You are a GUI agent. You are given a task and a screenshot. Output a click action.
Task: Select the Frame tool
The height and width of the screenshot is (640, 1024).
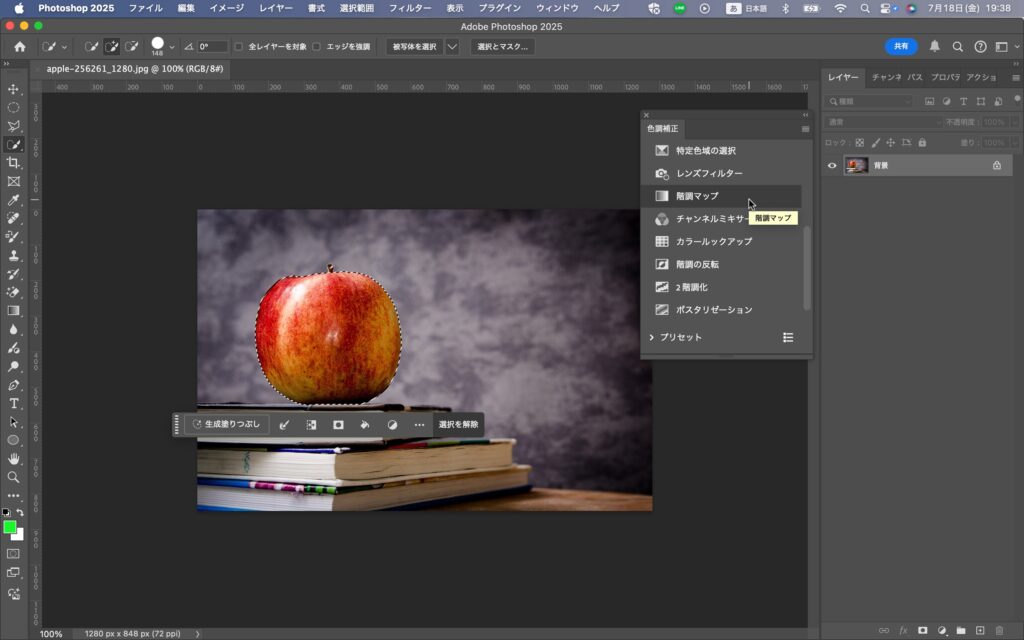pyautogui.click(x=13, y=182)
